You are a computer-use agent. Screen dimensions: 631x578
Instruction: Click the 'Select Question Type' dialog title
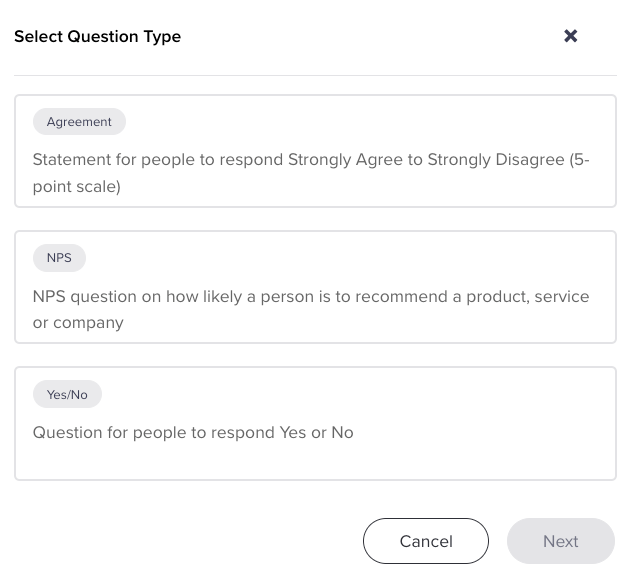97,37
